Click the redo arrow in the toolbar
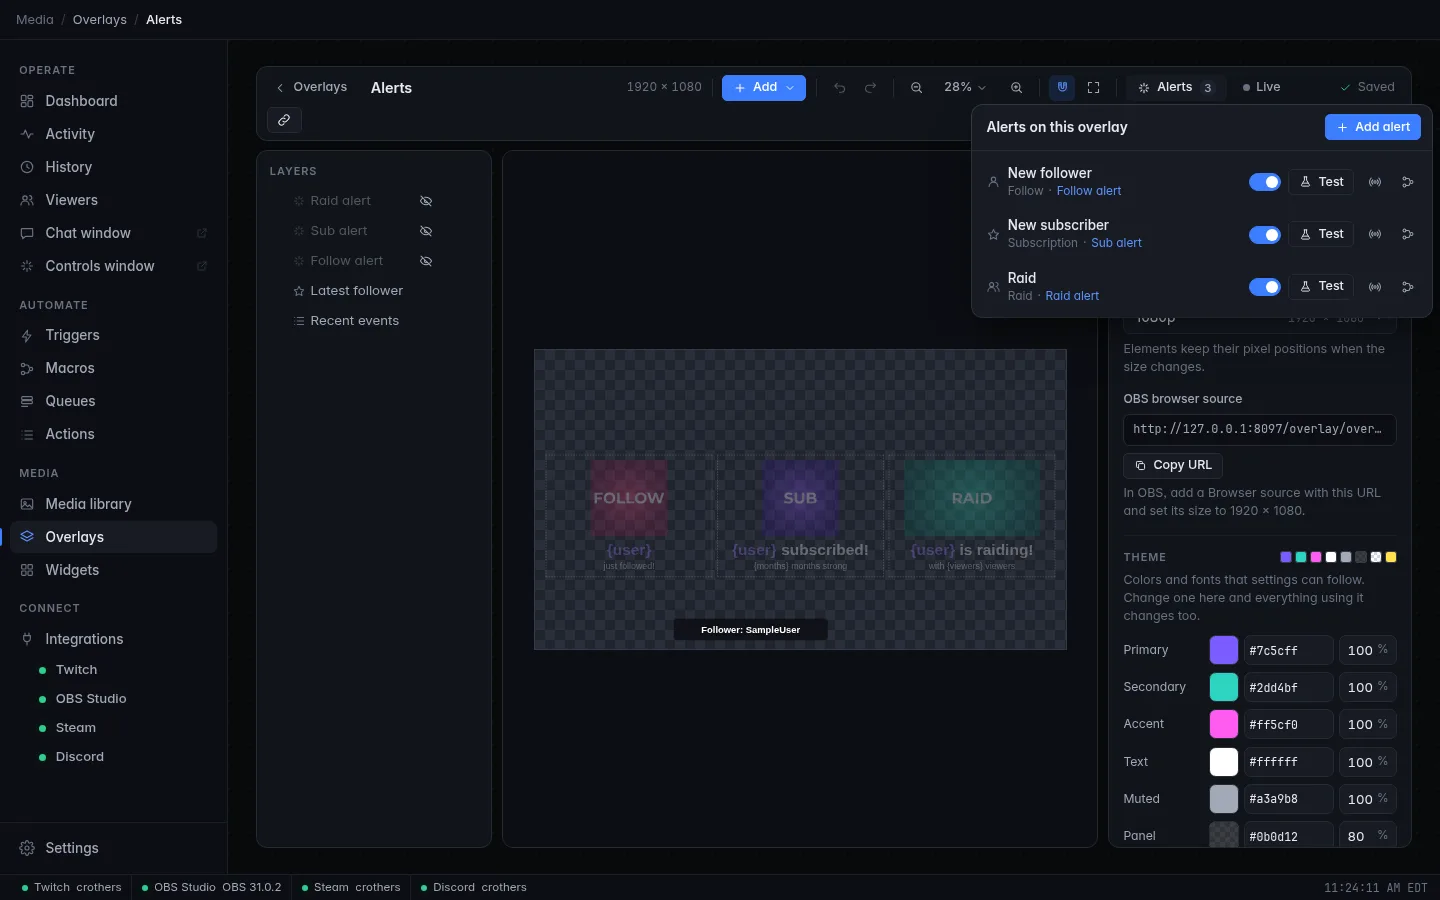Image resolution: width=1440 pixels, height=900 pixels. (x=870, y=88)
